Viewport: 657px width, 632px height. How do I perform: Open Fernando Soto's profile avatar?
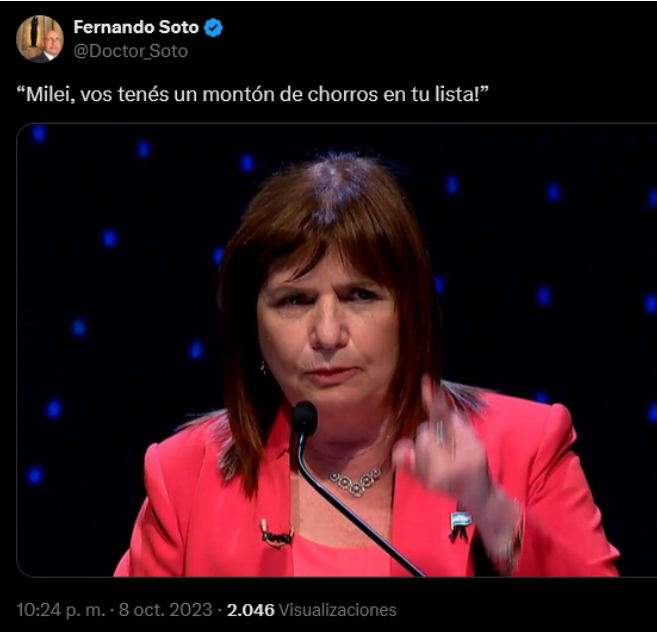point(40,39)
